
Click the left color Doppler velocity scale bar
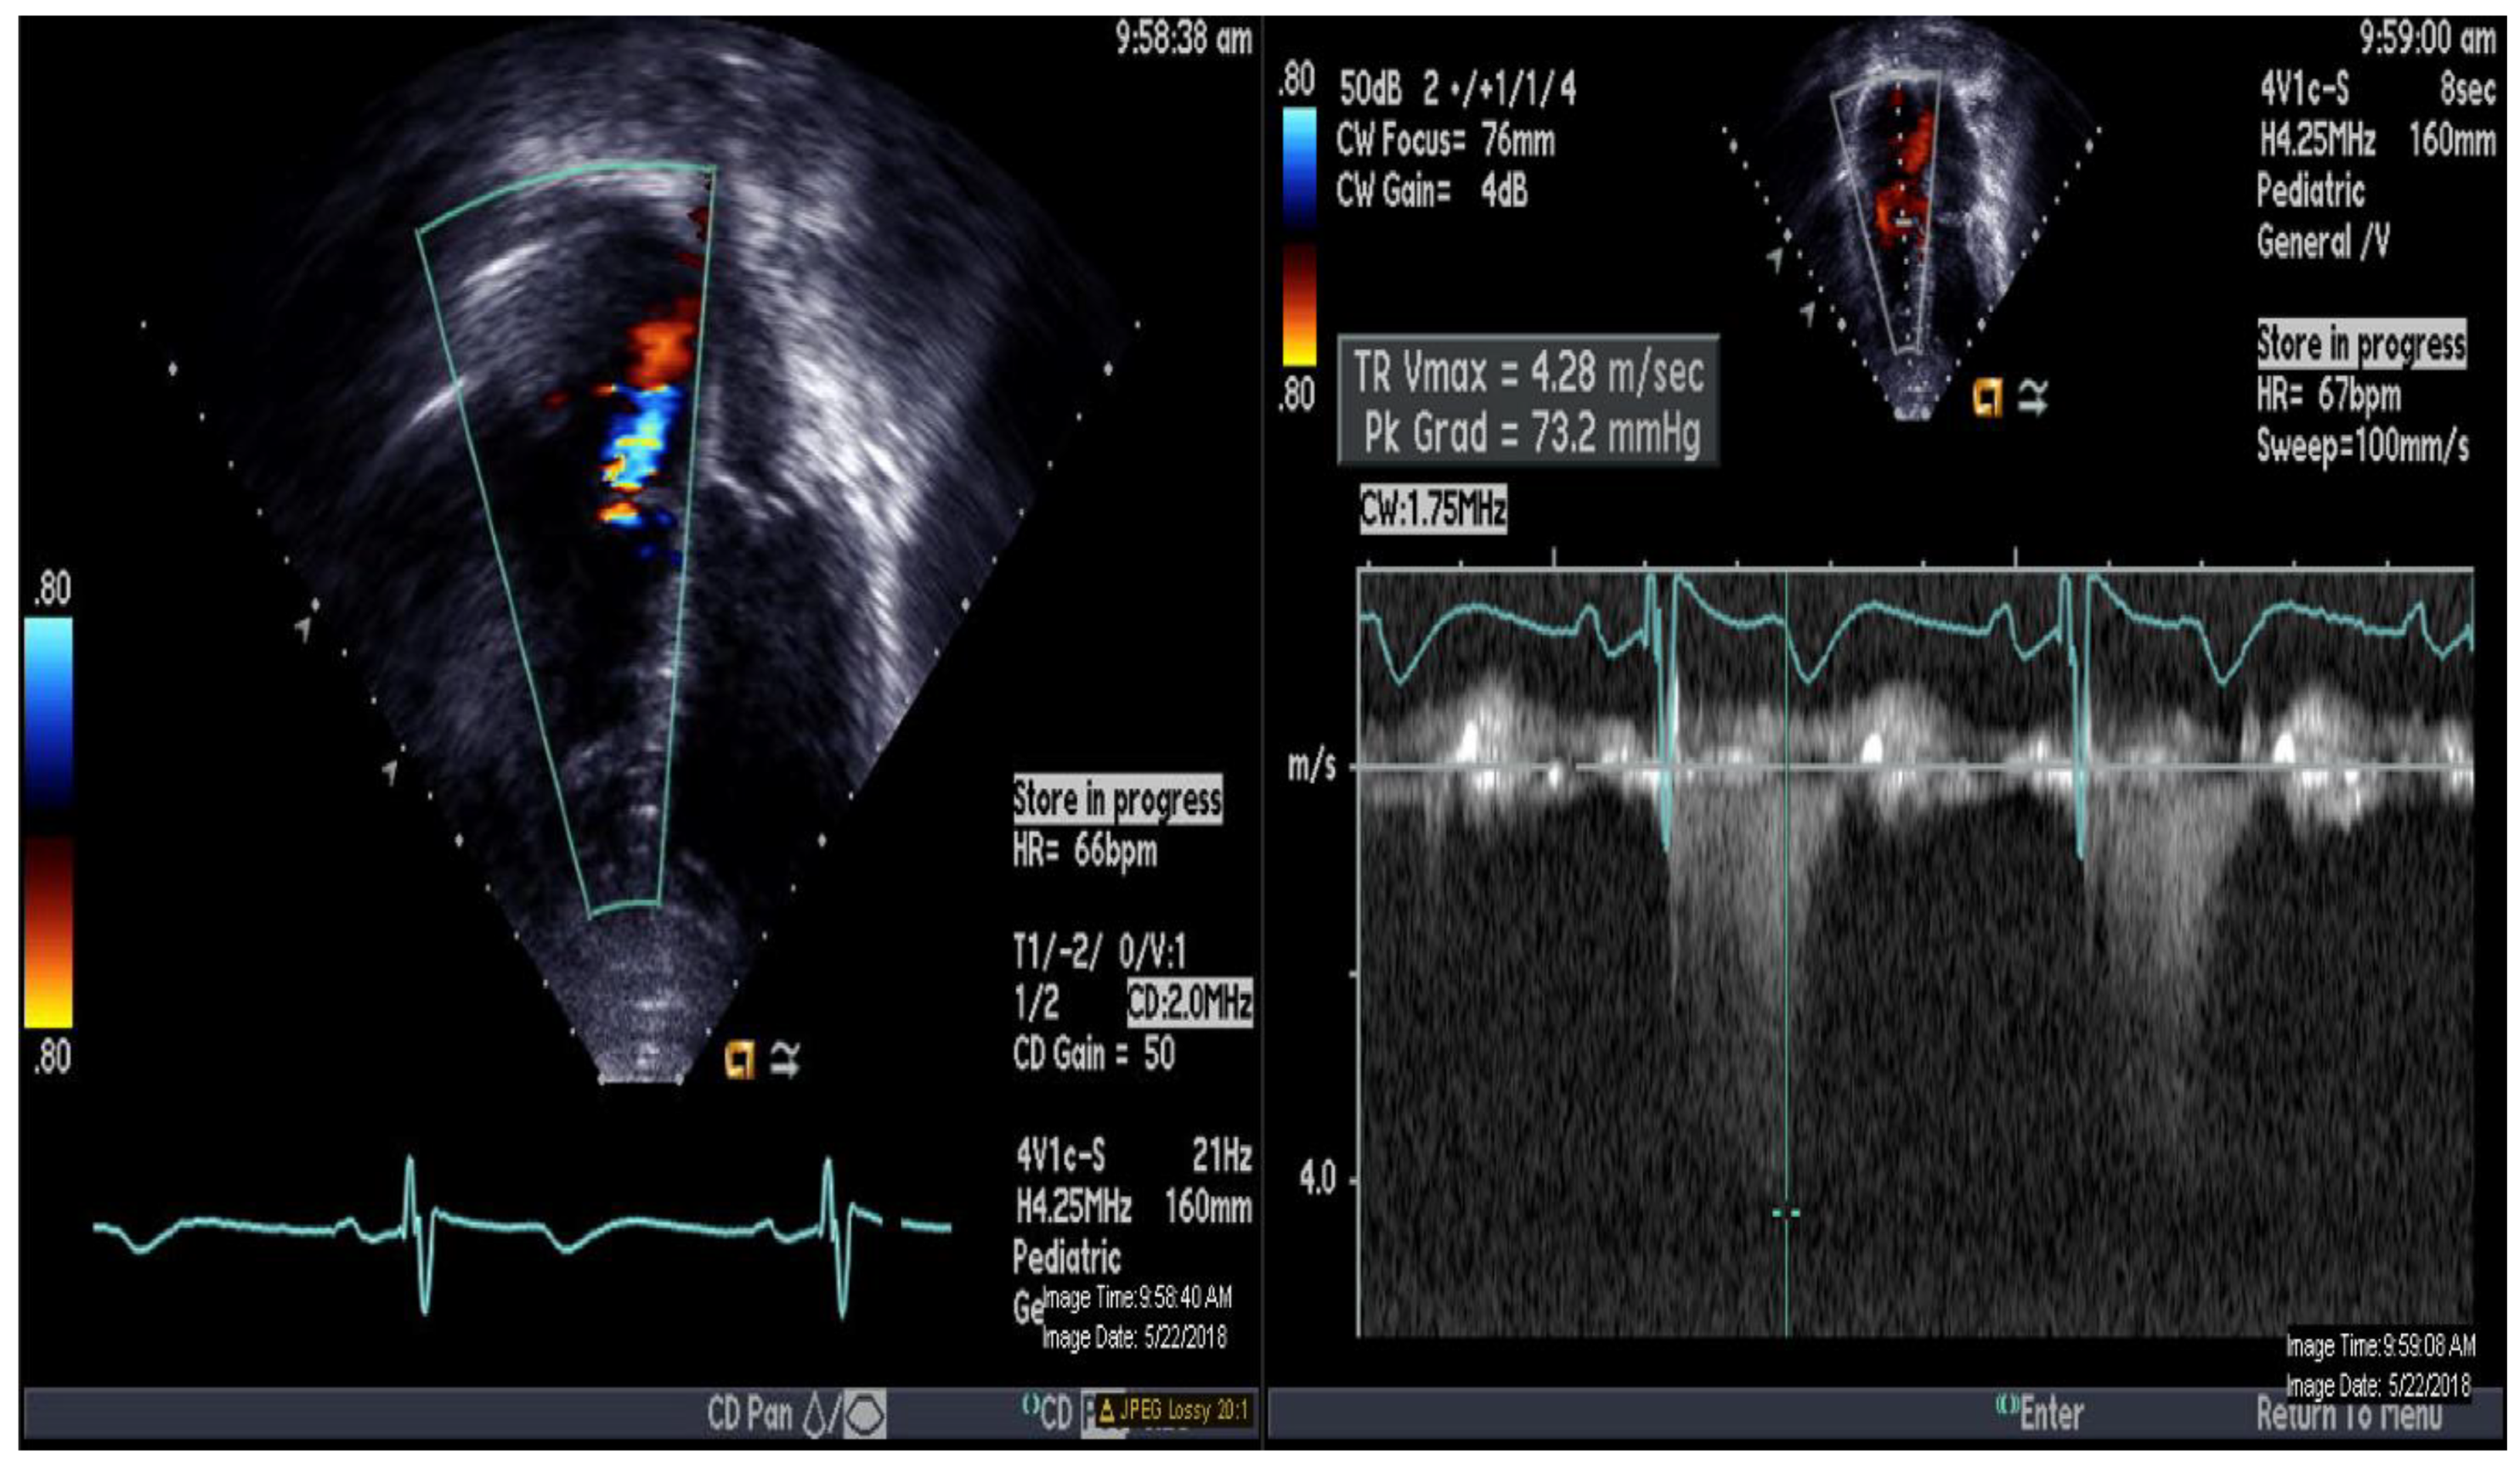point(48,822)
